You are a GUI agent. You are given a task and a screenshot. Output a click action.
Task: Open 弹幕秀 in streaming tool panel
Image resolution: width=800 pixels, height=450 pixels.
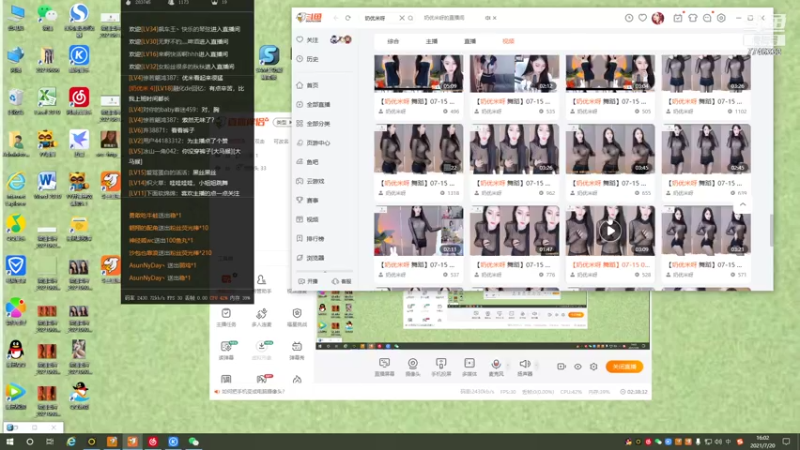pyautogui.click(x=296, y=351)
